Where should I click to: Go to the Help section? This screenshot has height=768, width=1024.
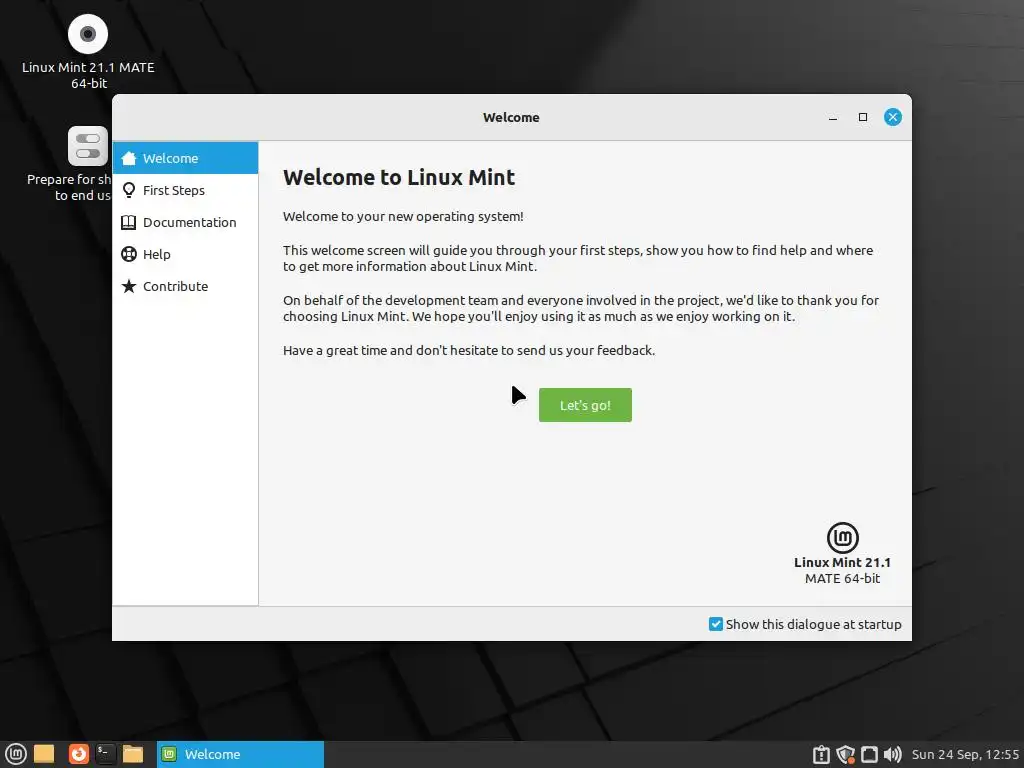coord(185,254)
